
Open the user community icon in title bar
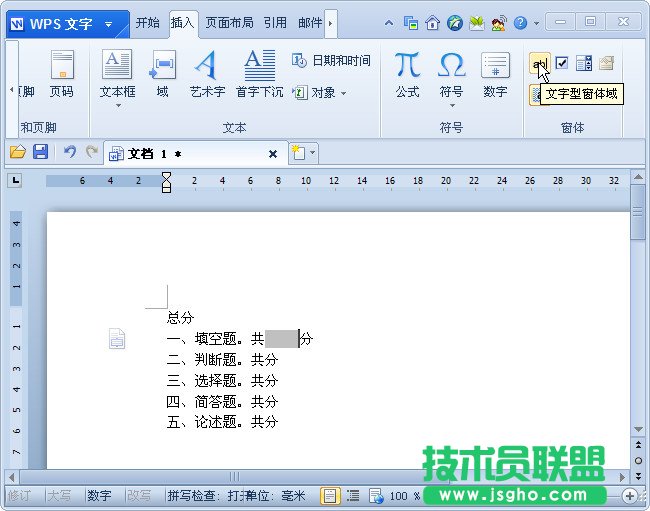click(499, 23)
